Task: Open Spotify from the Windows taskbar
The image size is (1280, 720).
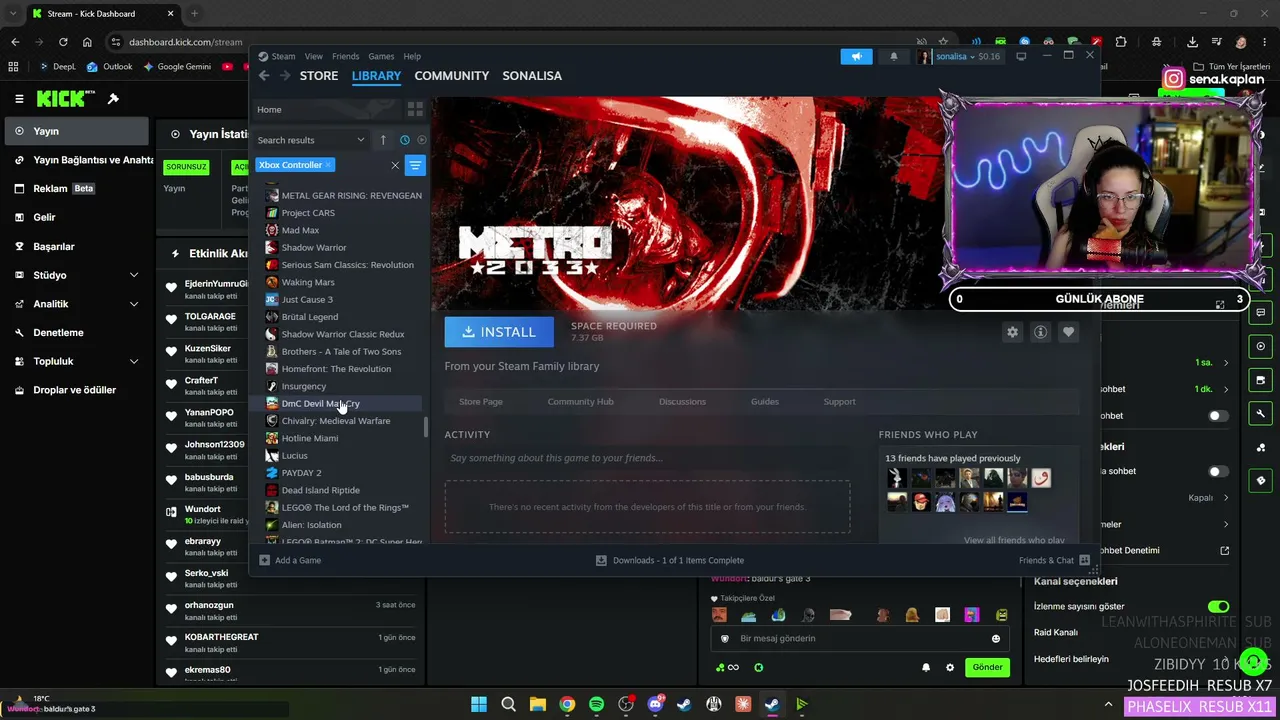Action: pyautogui.click(x=597, y=704)
